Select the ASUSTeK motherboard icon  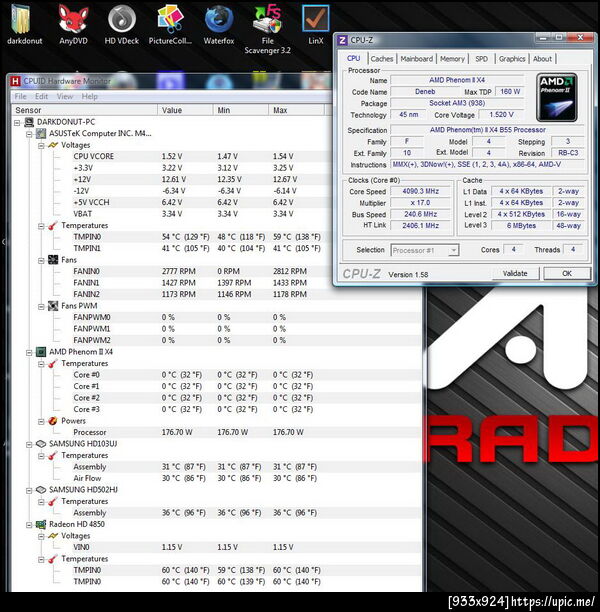coord(41,133)
